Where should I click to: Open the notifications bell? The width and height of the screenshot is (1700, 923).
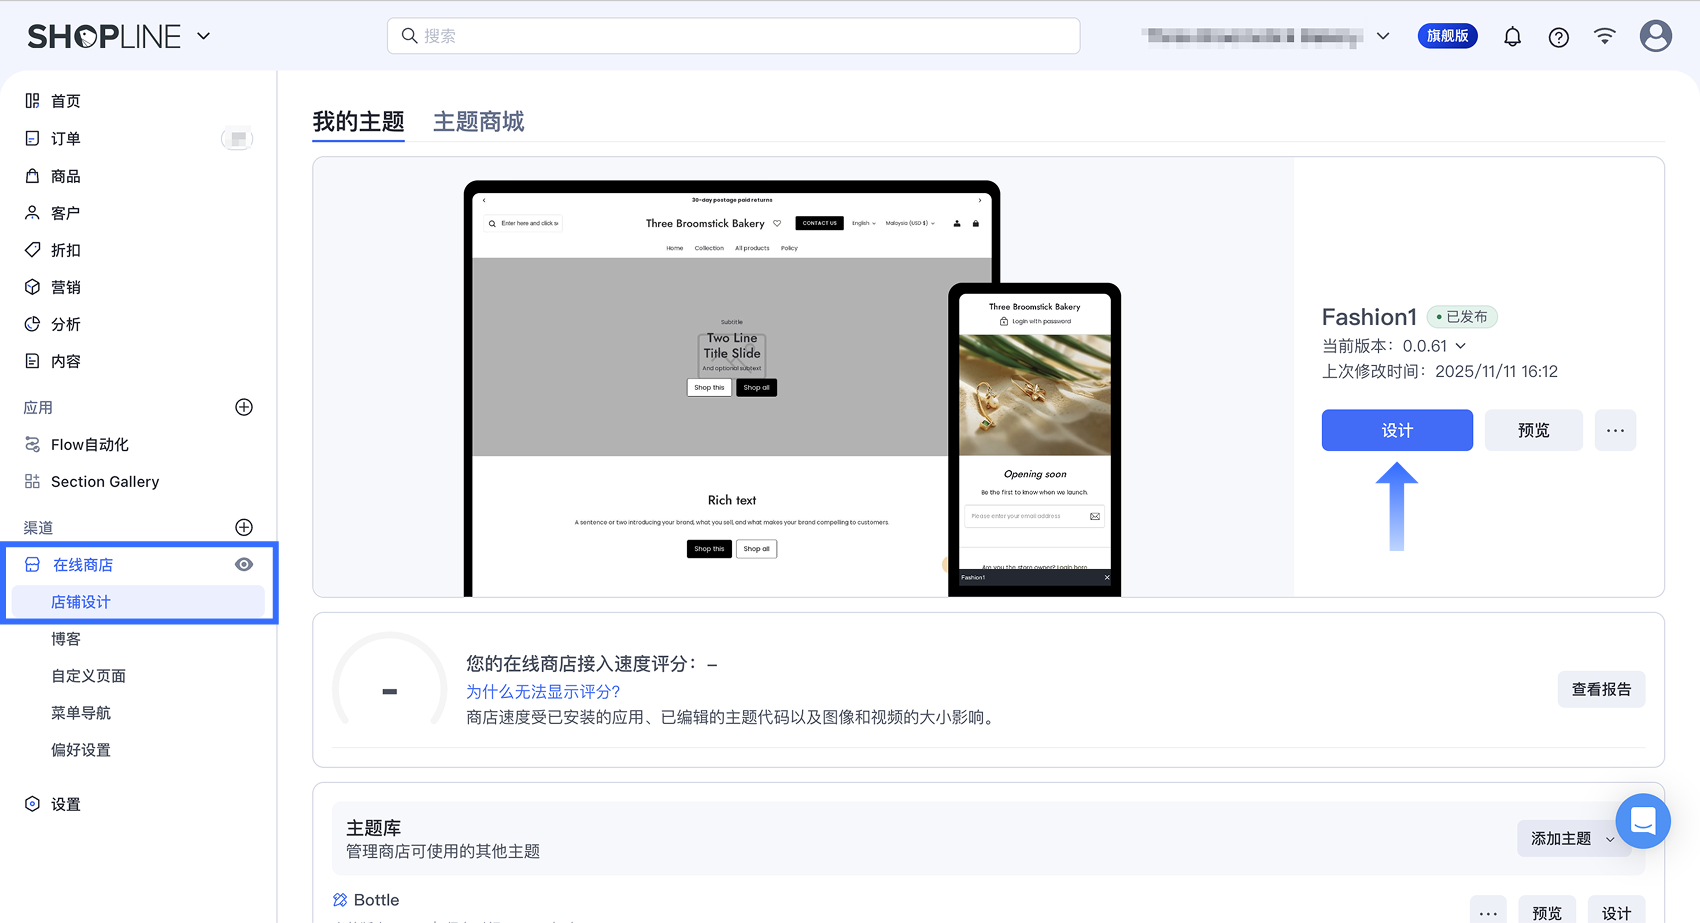(x=1512, y=37)
